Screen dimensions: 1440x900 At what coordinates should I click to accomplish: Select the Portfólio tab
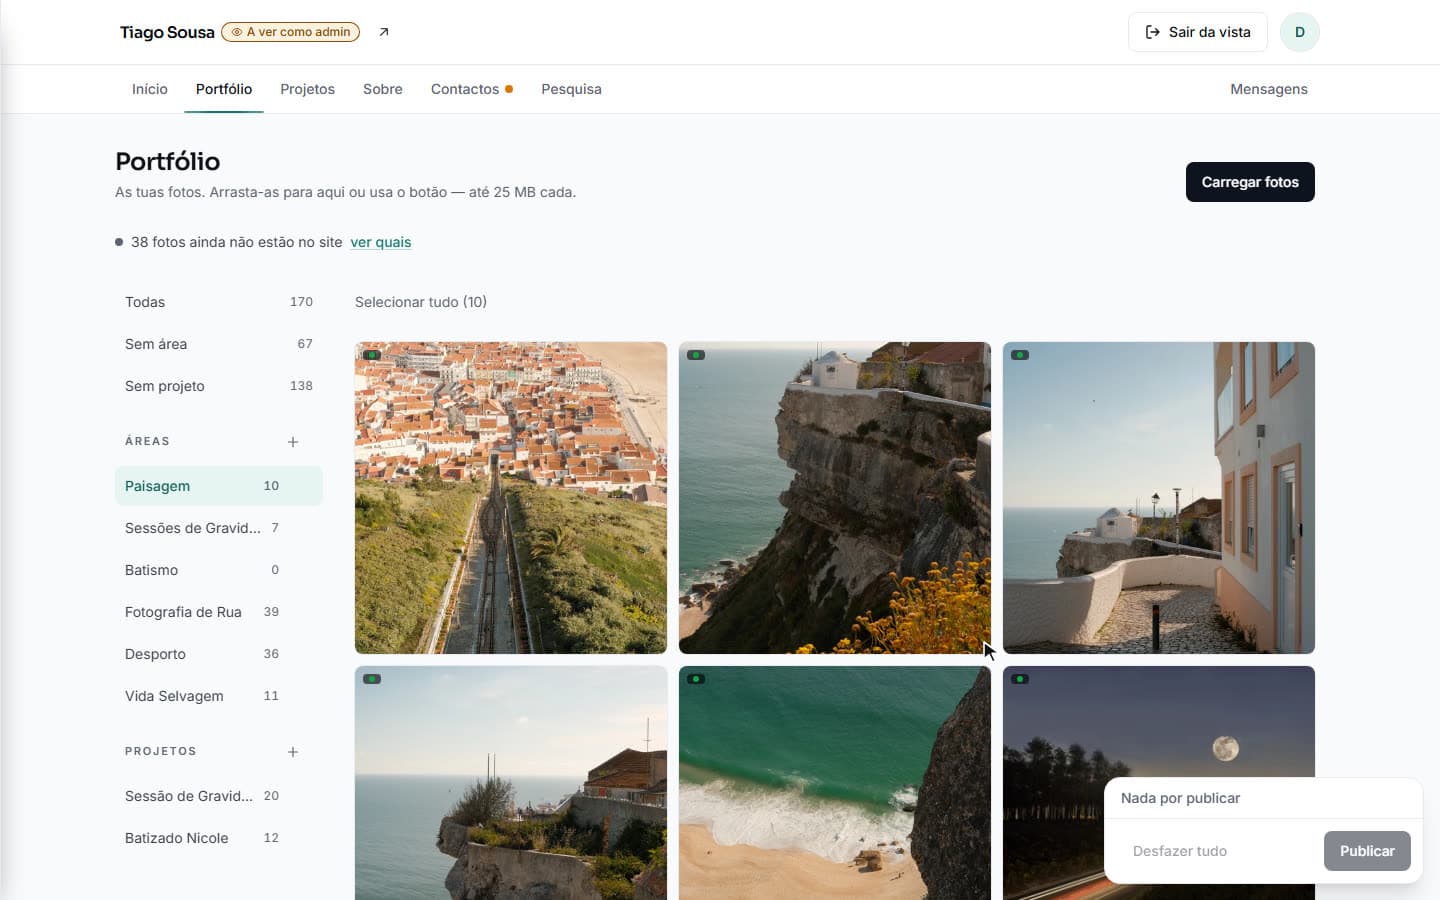[224, 89]
